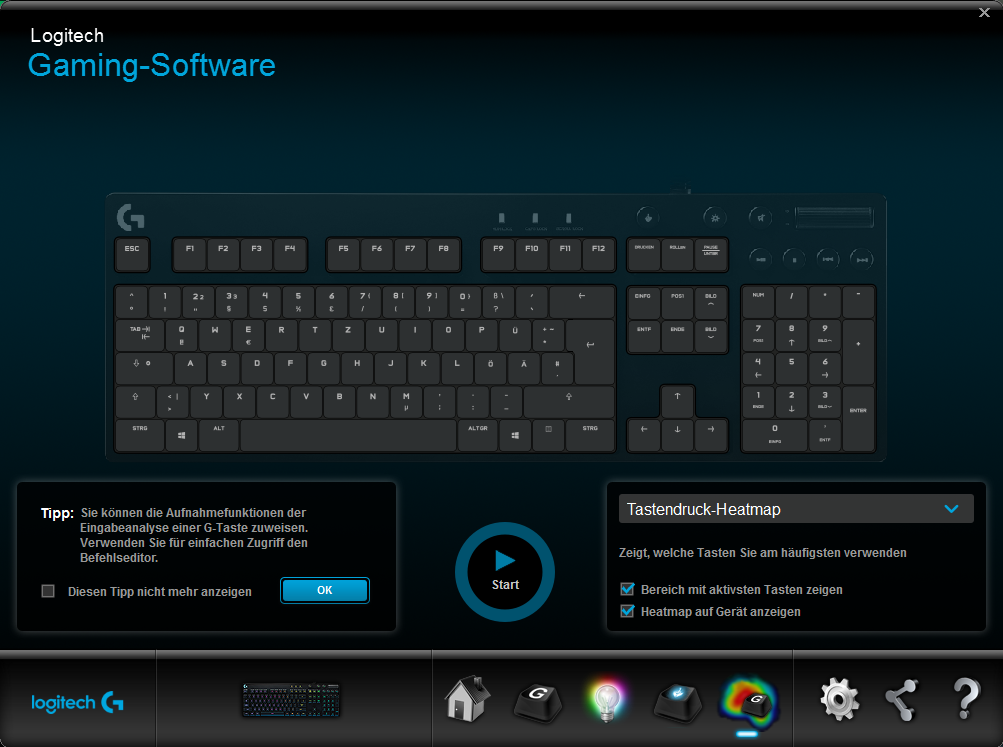Click the next track button on keyboard image
Viewport: 1003px width, 747px height.
point(862,259)
